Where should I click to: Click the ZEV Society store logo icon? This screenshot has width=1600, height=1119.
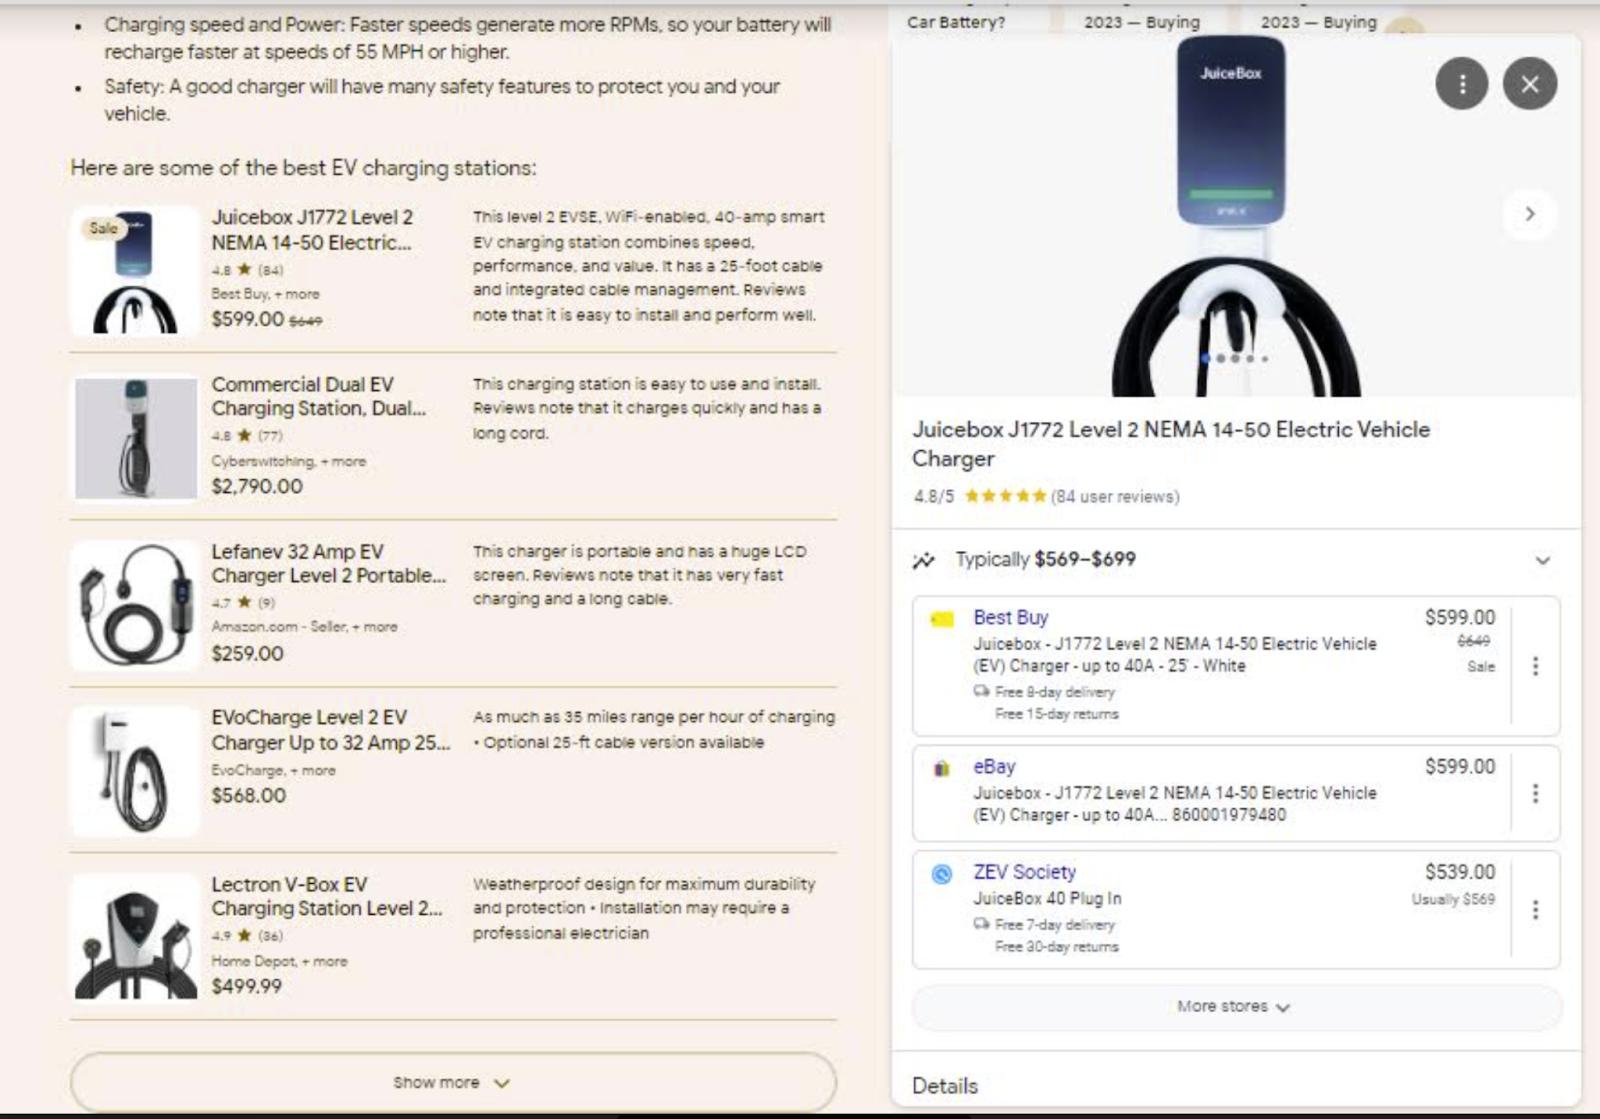[941, 874]
